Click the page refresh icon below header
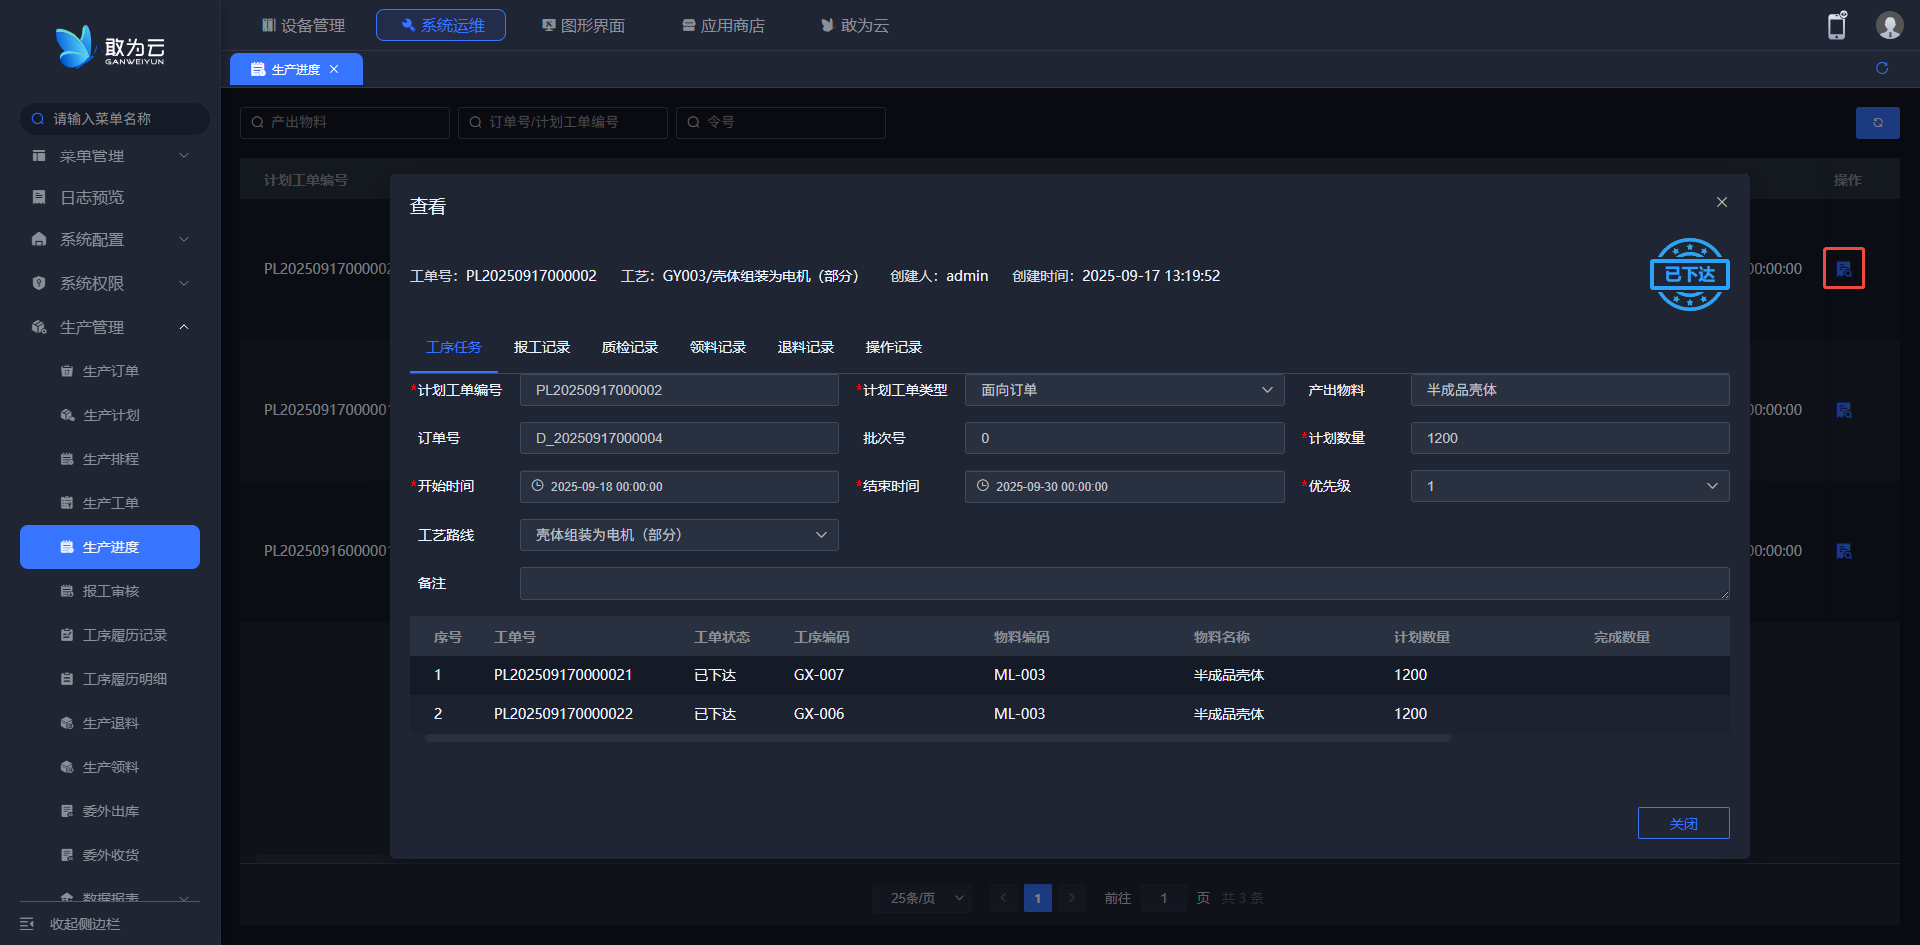The image size is (1920, 945). pyautogui.click(x=1882, y=68)
